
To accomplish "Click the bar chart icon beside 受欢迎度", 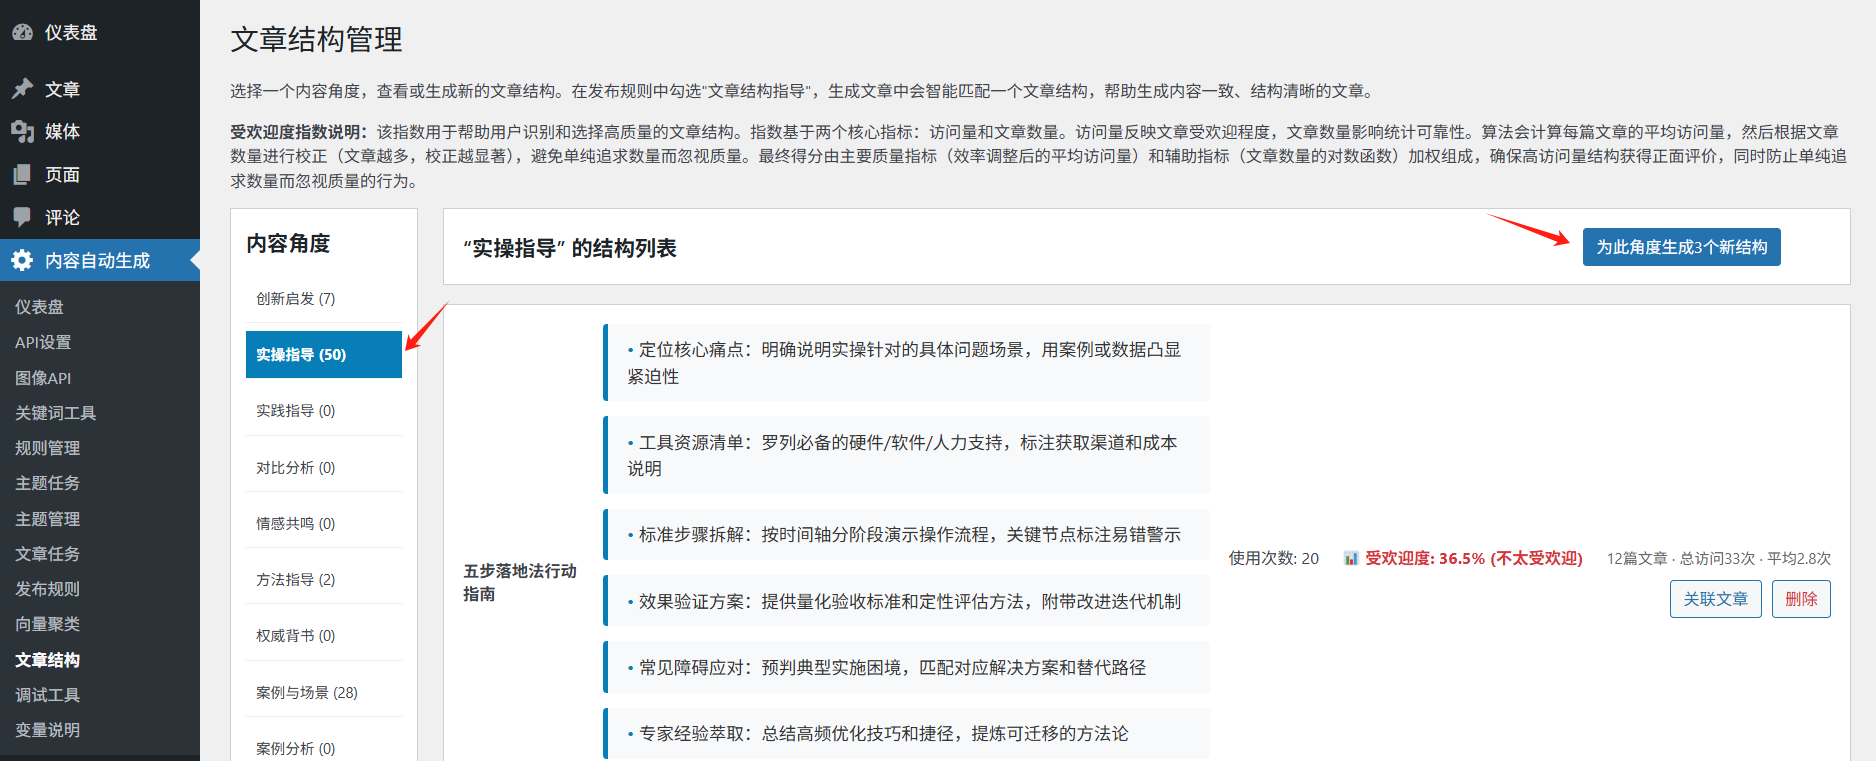I will click(1350, 558).
